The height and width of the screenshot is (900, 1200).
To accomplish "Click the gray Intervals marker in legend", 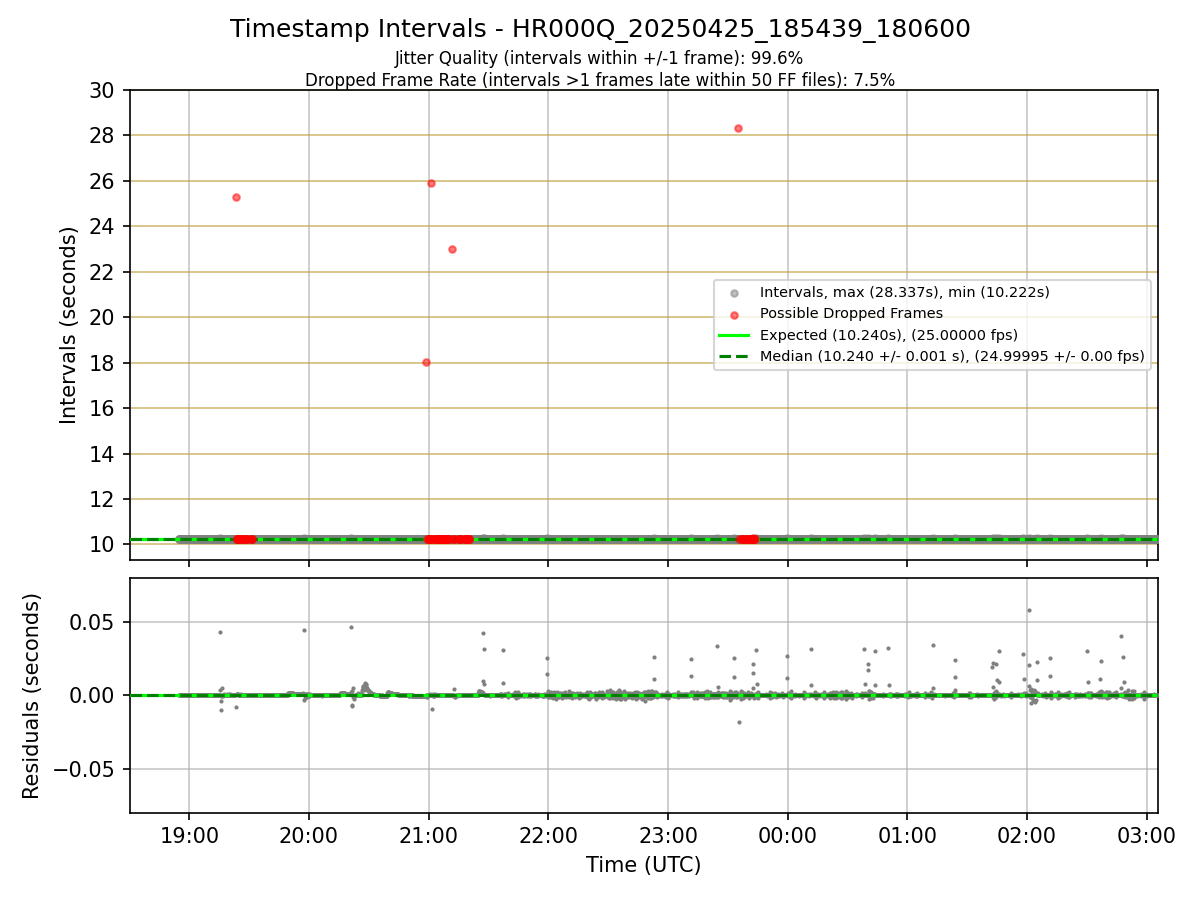I will tap(734, 293).
